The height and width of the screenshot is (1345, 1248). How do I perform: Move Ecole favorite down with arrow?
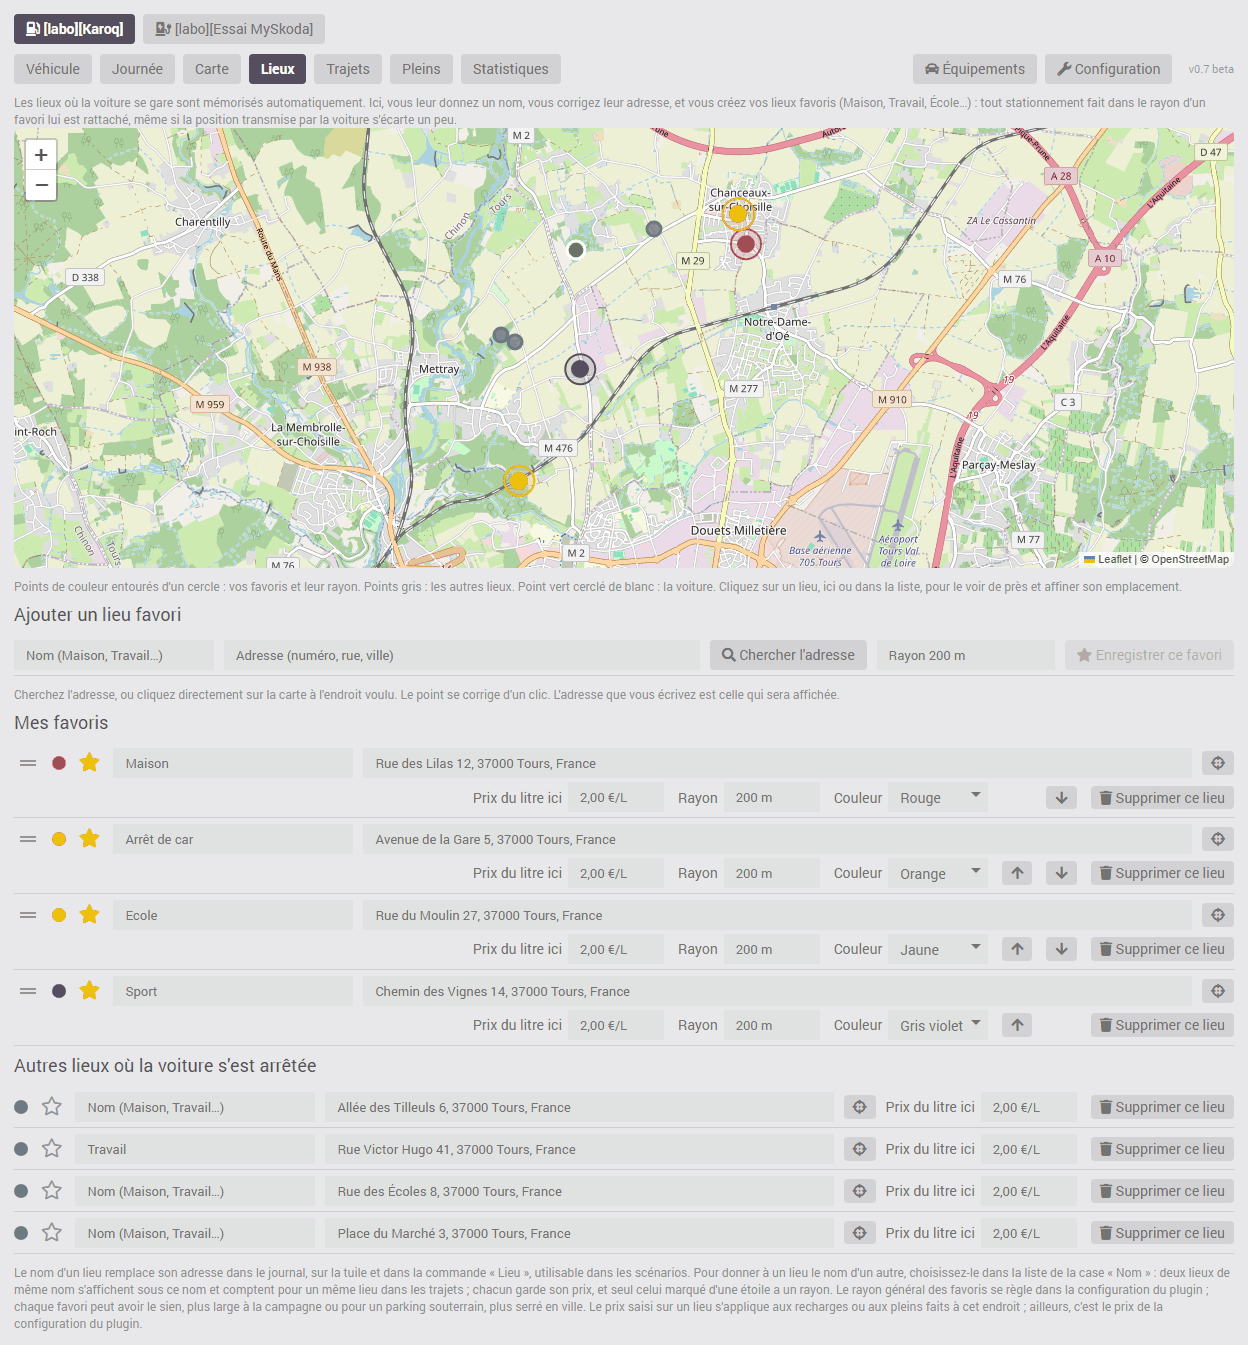(1061, 949)
